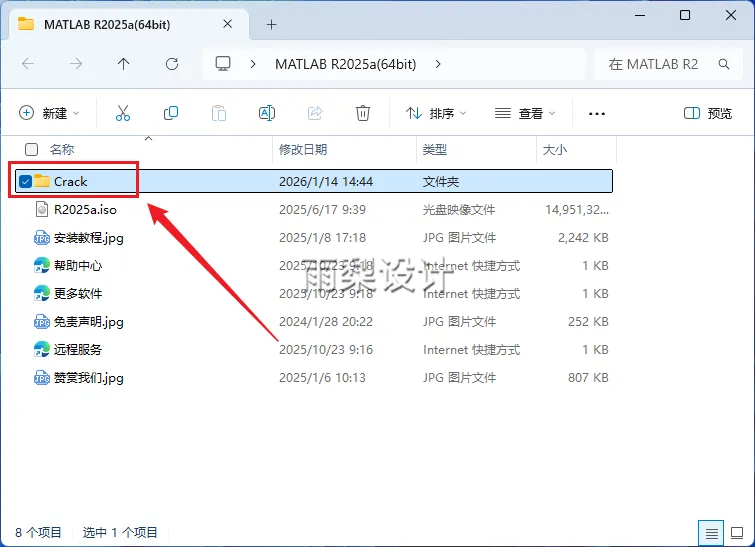Screen dimensions: 755x547
Task: Click the 远程服务 shortcut icon
Action: (42, 349)
